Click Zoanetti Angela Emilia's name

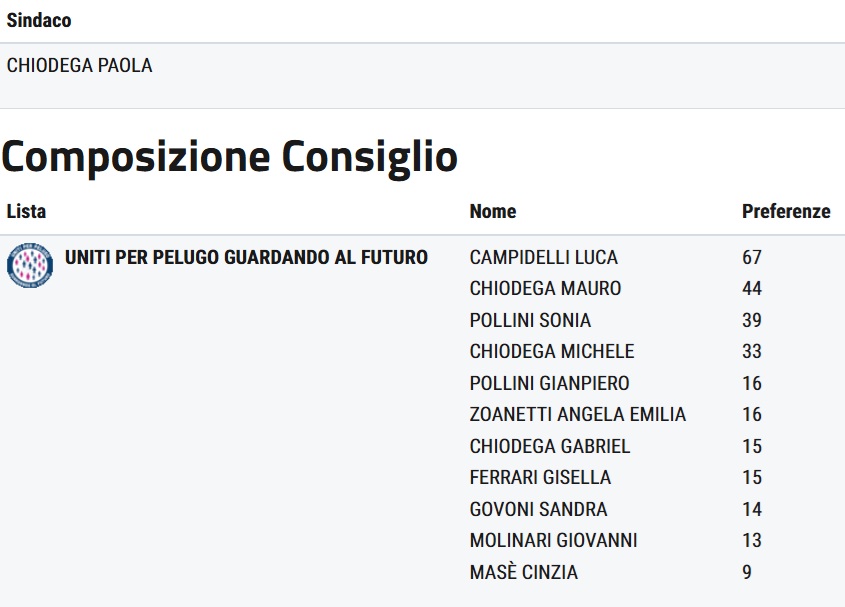click(578, 414)
